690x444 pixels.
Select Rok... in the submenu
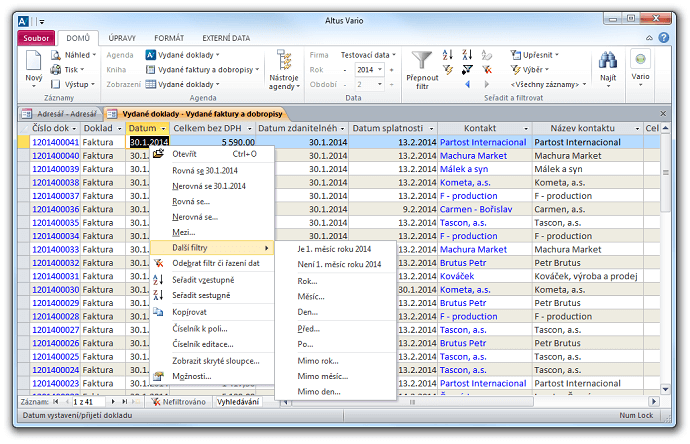pyautogui.click(x=335, y=281)
